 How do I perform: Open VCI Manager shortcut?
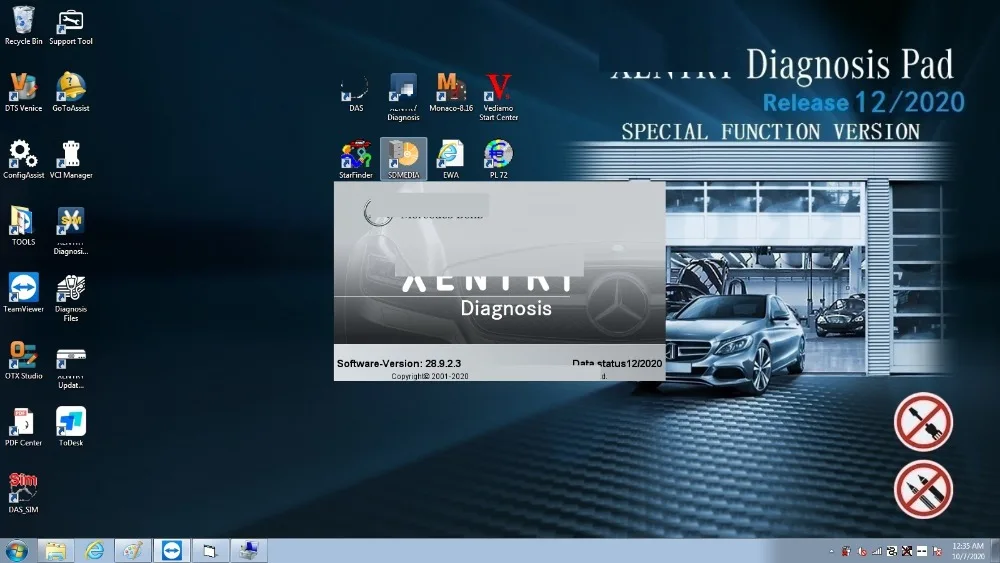[71, 156]
